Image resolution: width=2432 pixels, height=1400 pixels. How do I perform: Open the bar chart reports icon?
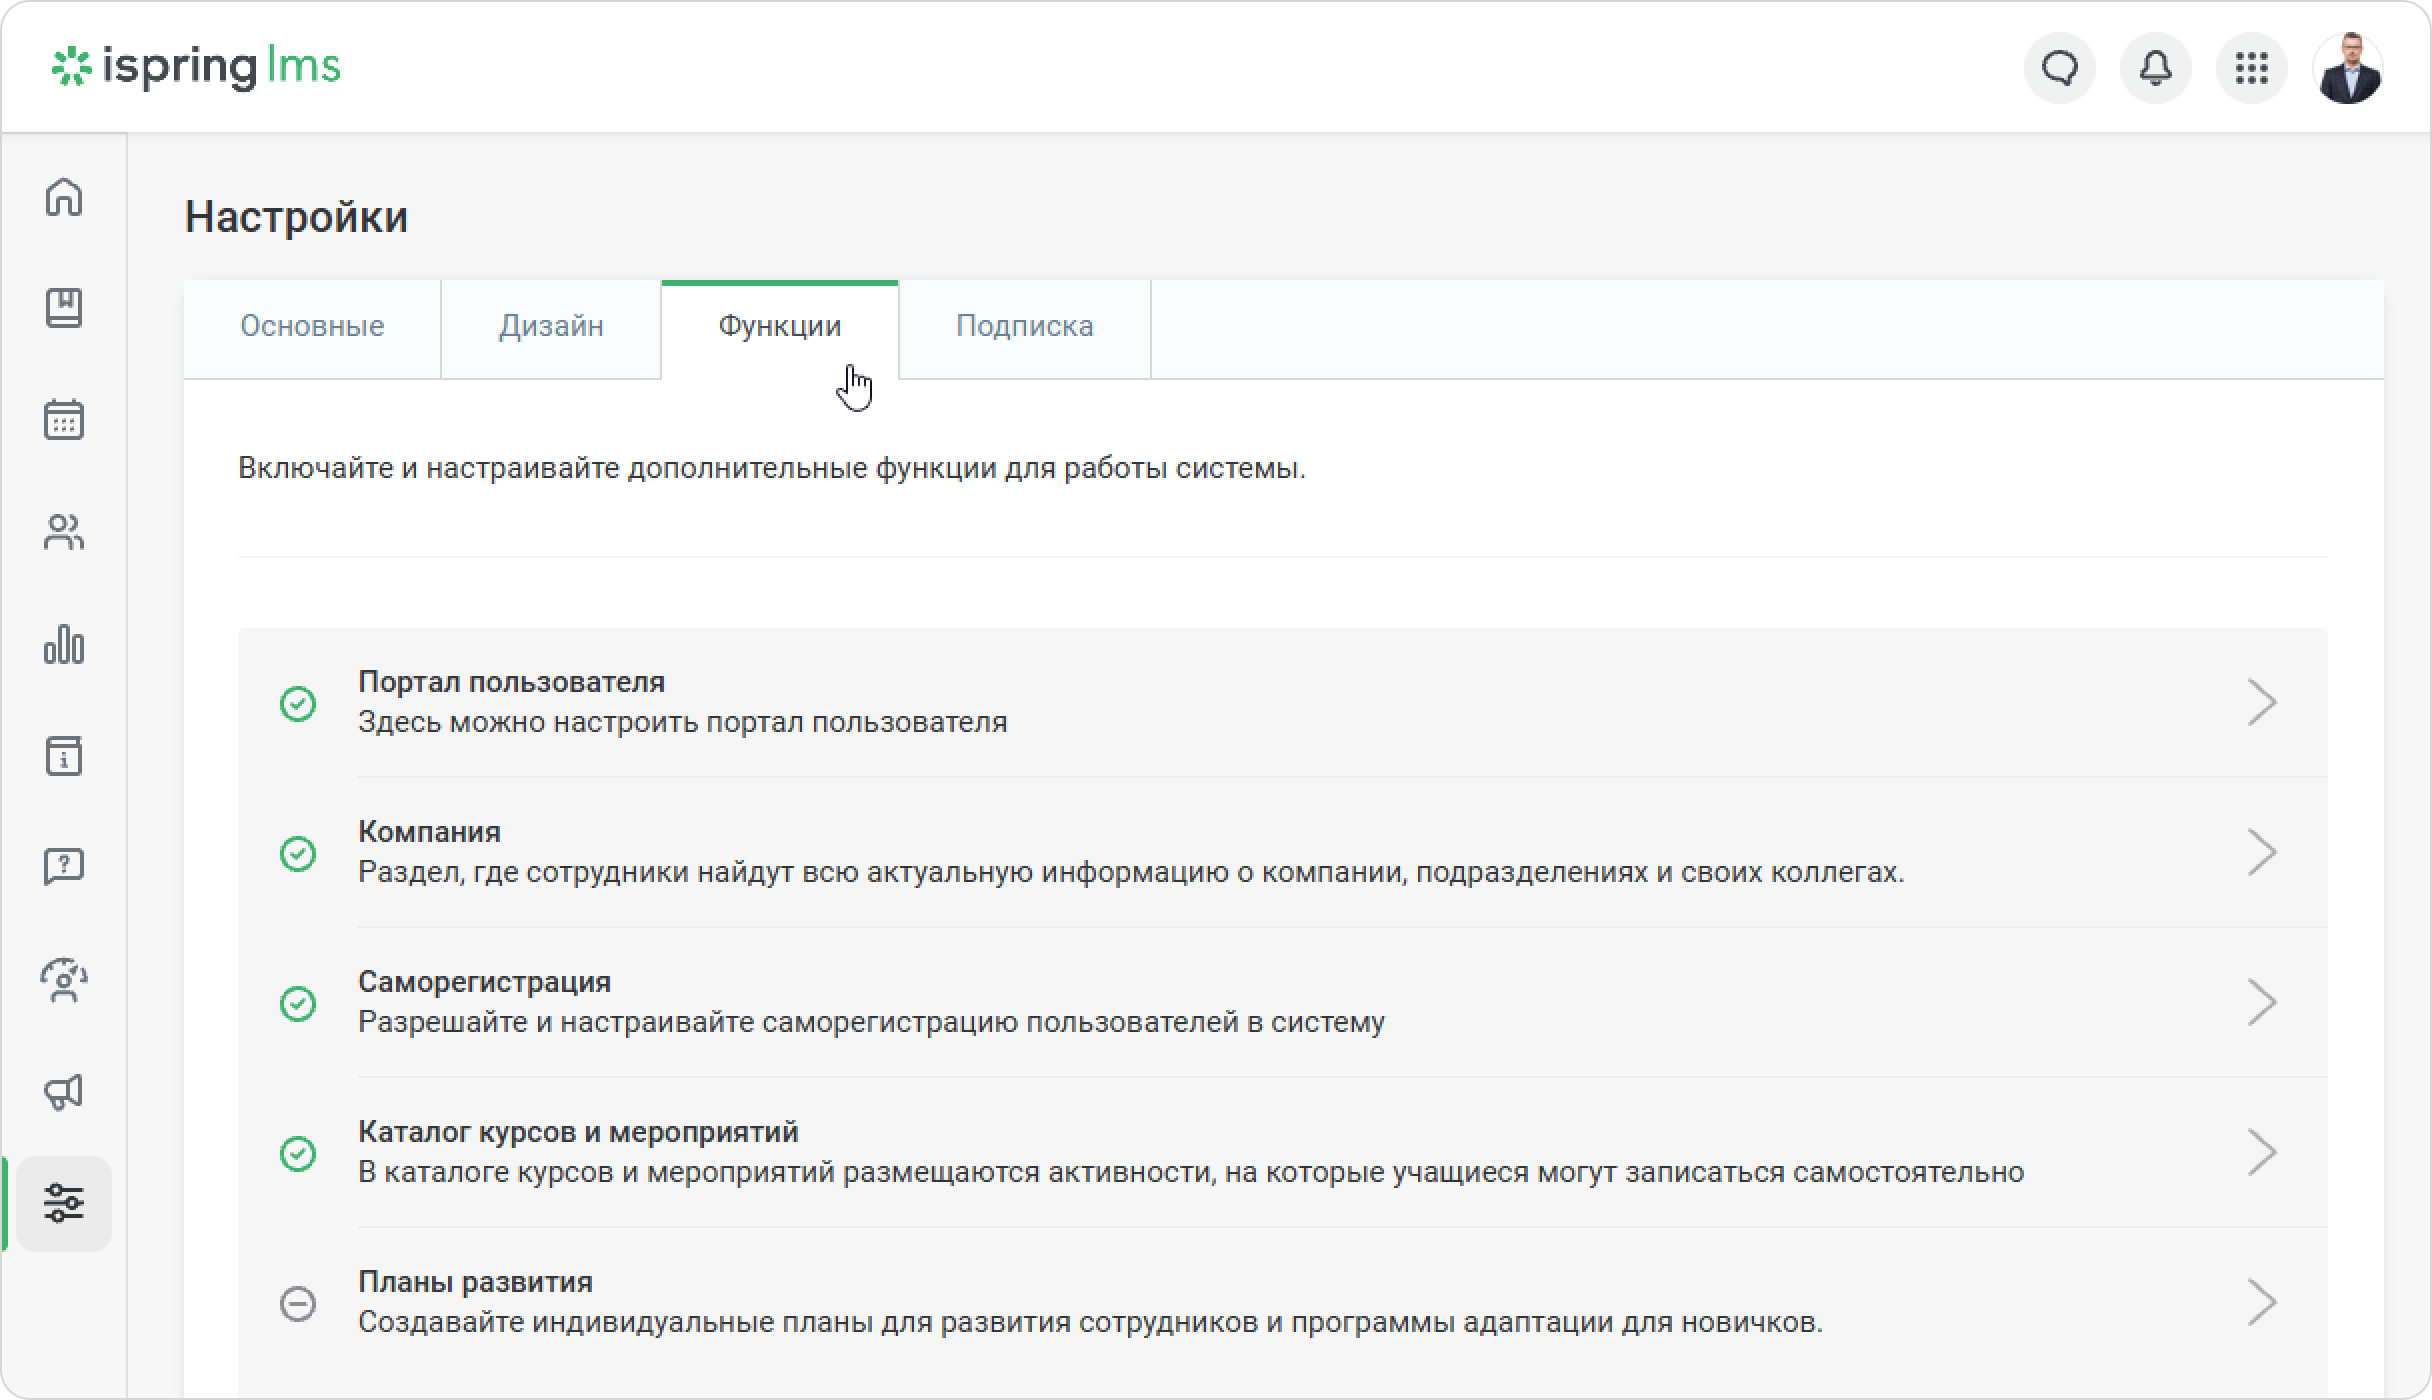(64, 644)
